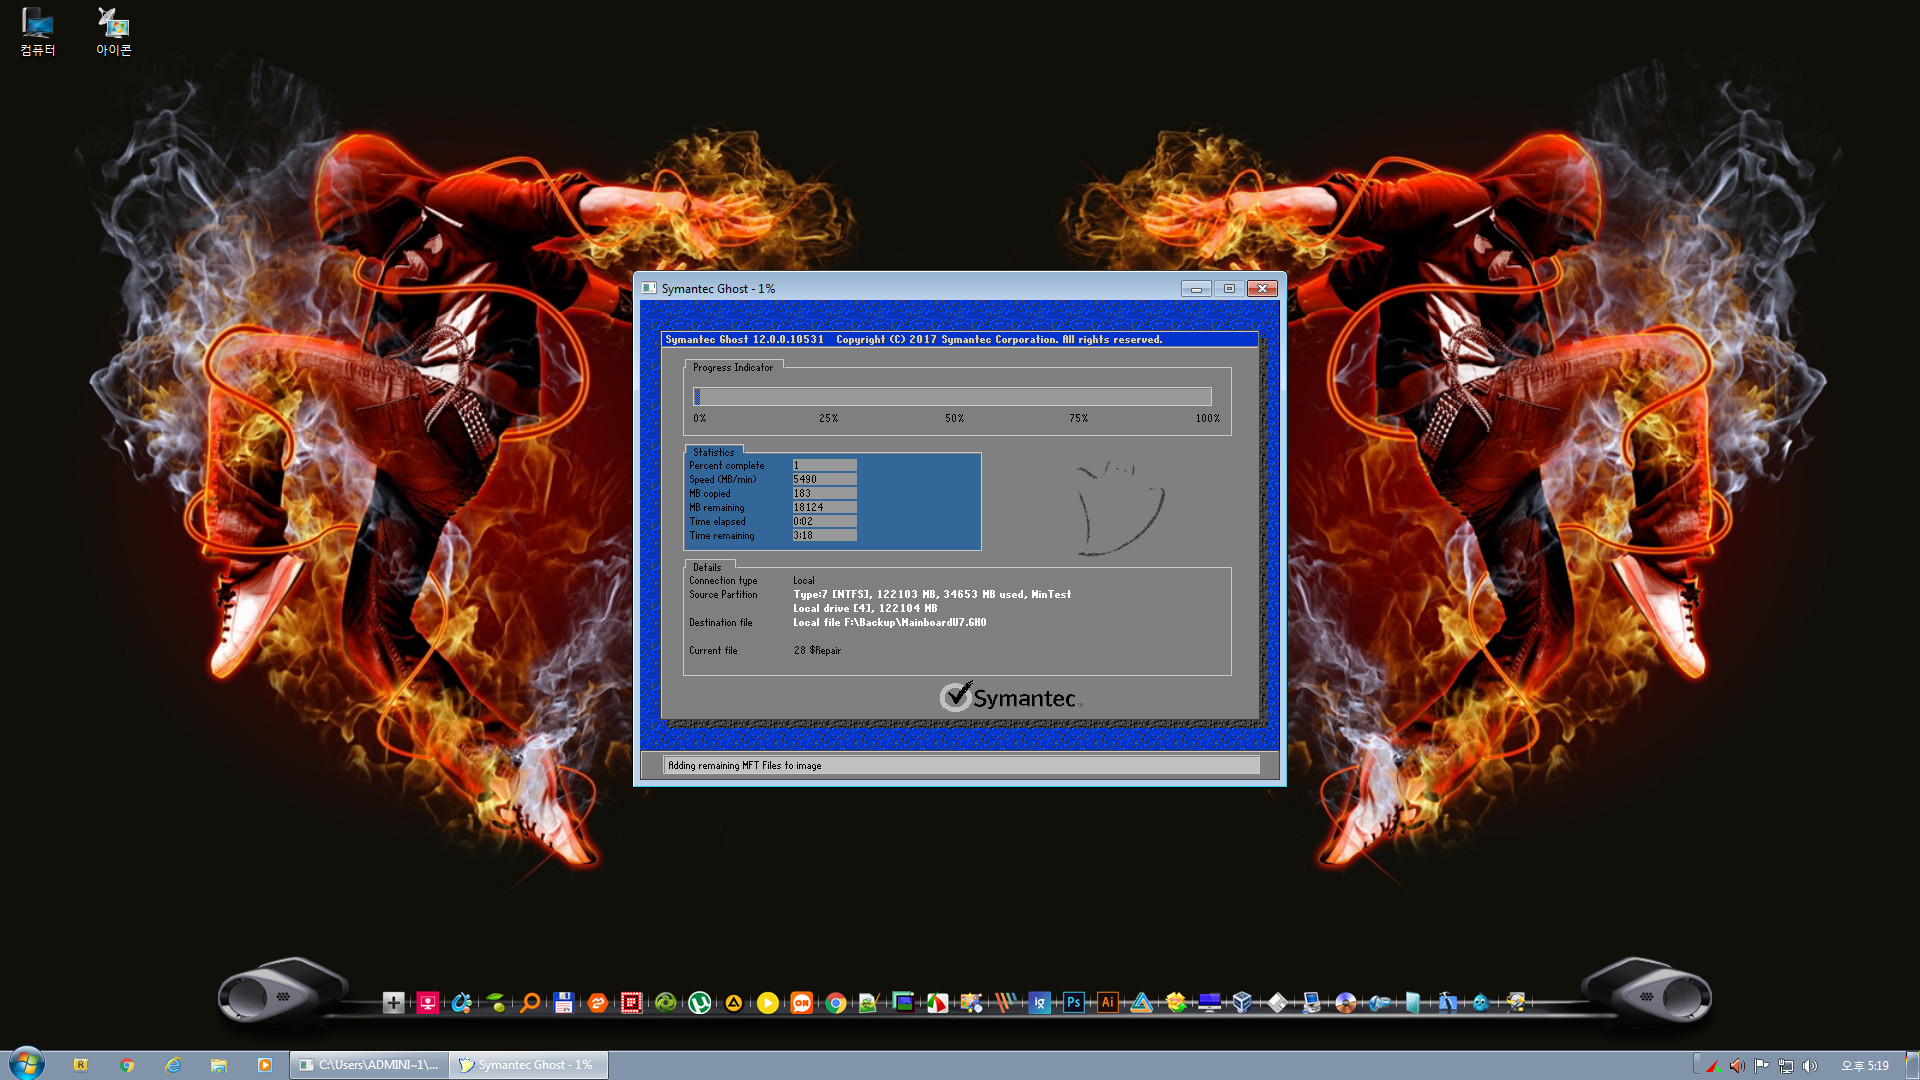The image size is (1920, 1080).
Task: Click the Current file '28 $Repair' entry
Action: click(x=817, y=651)
